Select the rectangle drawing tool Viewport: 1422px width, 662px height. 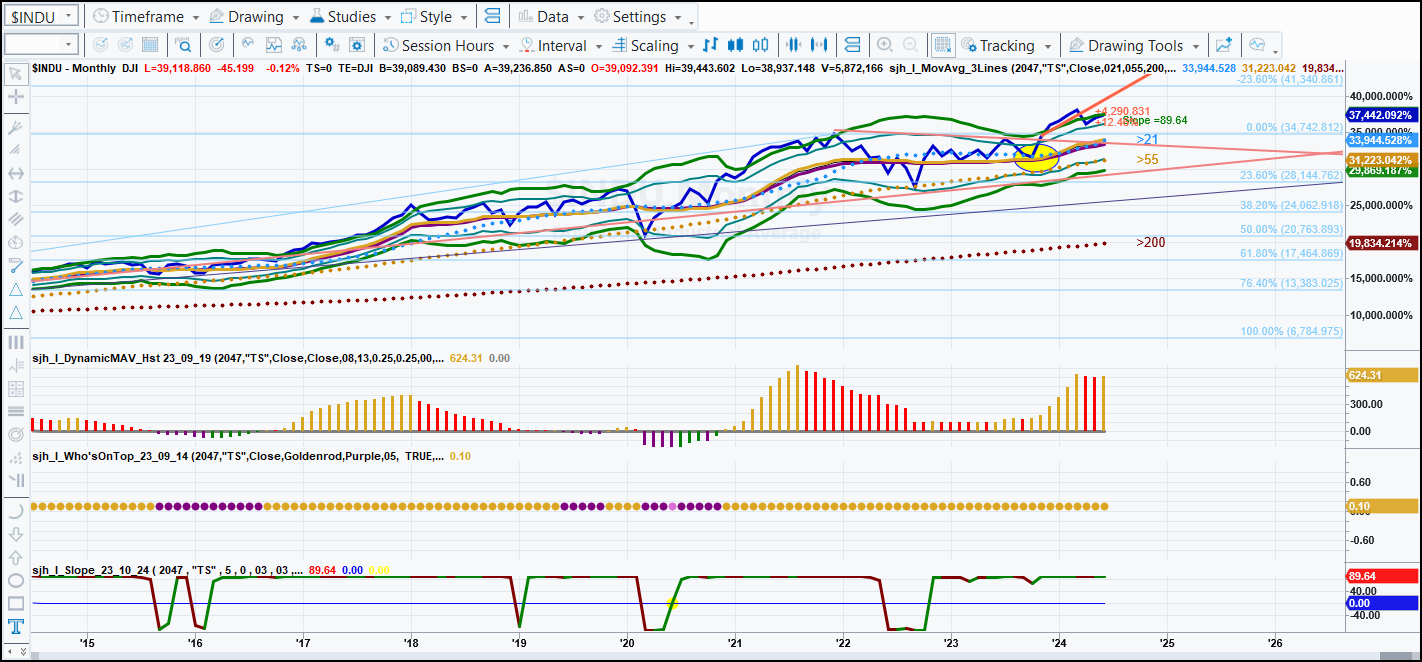click(x=15, y=603)
